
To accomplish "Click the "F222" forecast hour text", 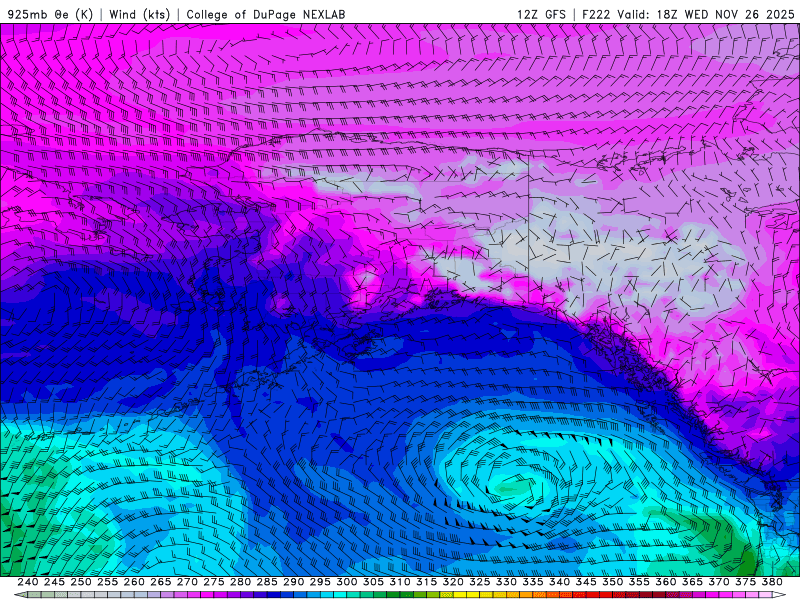I will pos(597,14).
